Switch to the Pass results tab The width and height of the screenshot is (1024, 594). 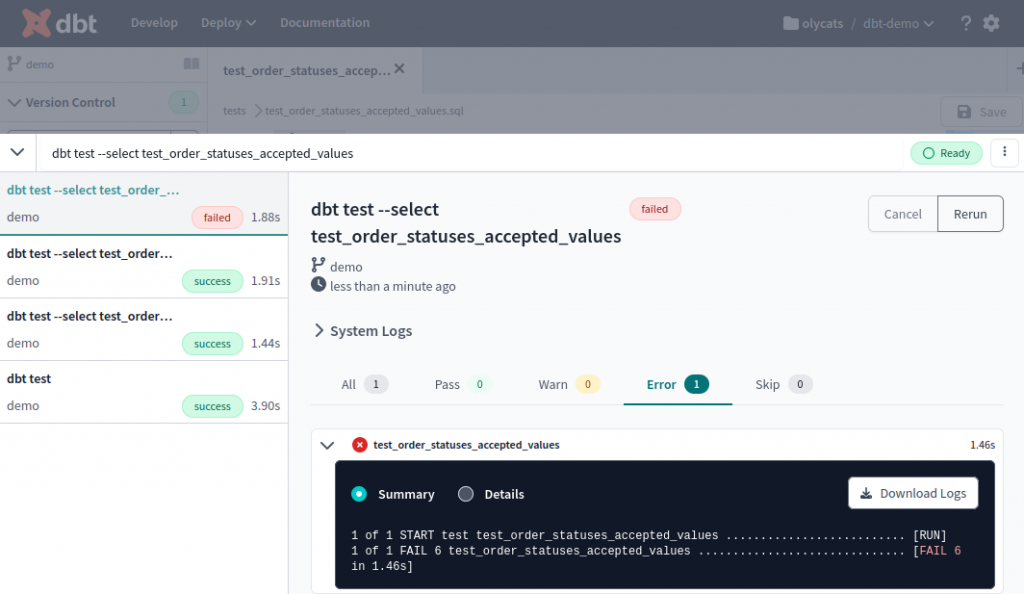coord(462,384)
